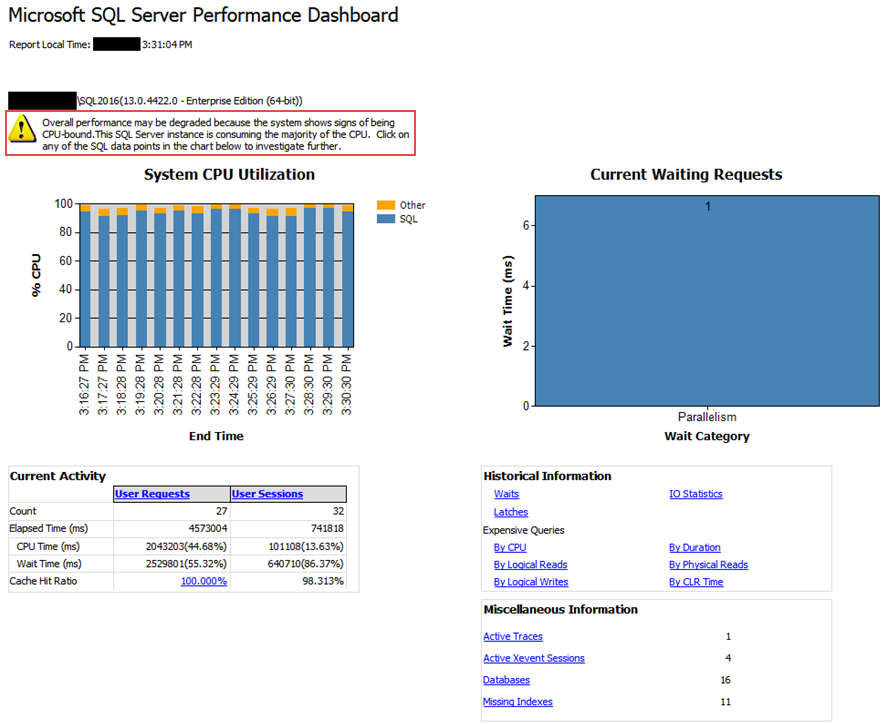
Task: Click the Databases count 16
Action: [x=726, y=680]
